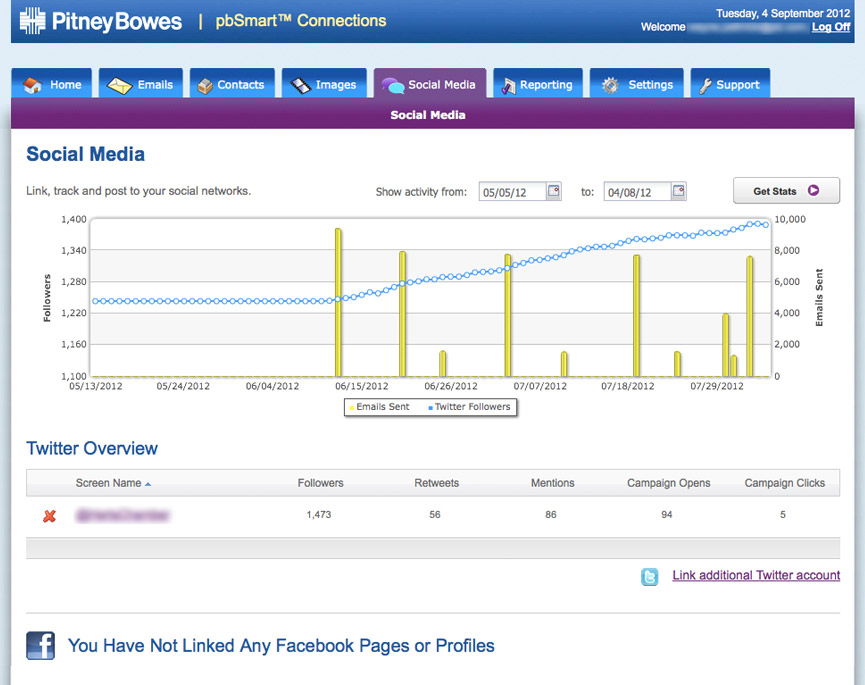Screen dimensions: 865x685
Task: Click the Mentions column header
Action: pyautogui.click(x=552, y=483)
